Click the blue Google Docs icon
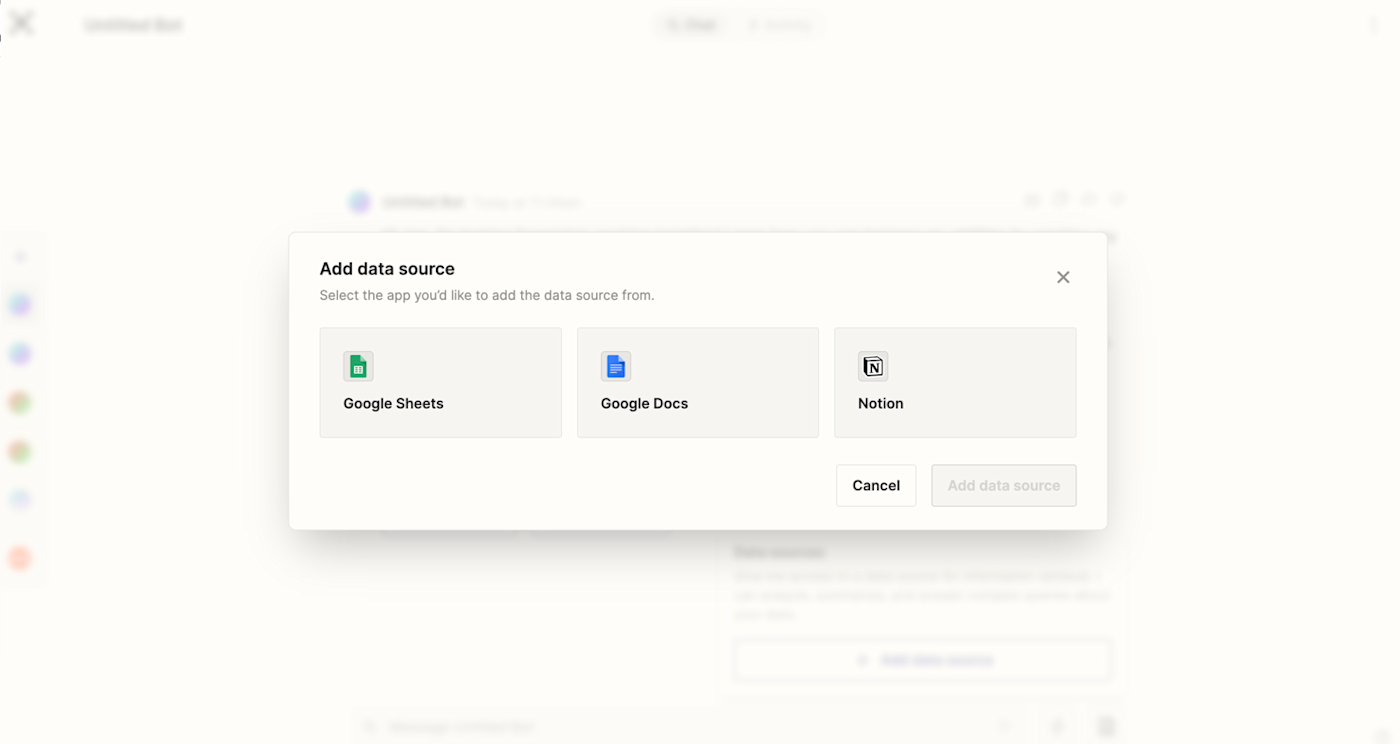Screen dimensions: 1400x744 pos(616,366)
